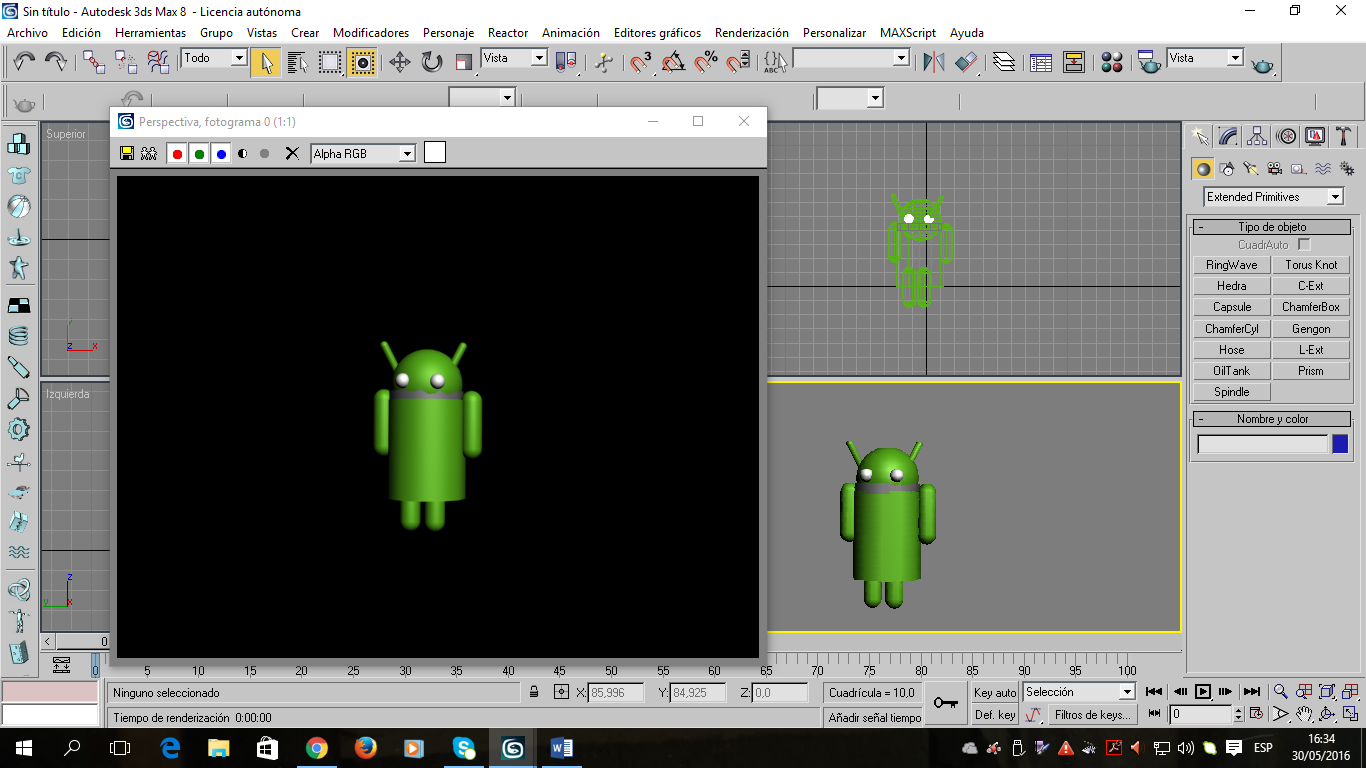This screenshot has width=1366, height=768.
Task: Open the Modificadores menu
Action: (x=370, y=33)
